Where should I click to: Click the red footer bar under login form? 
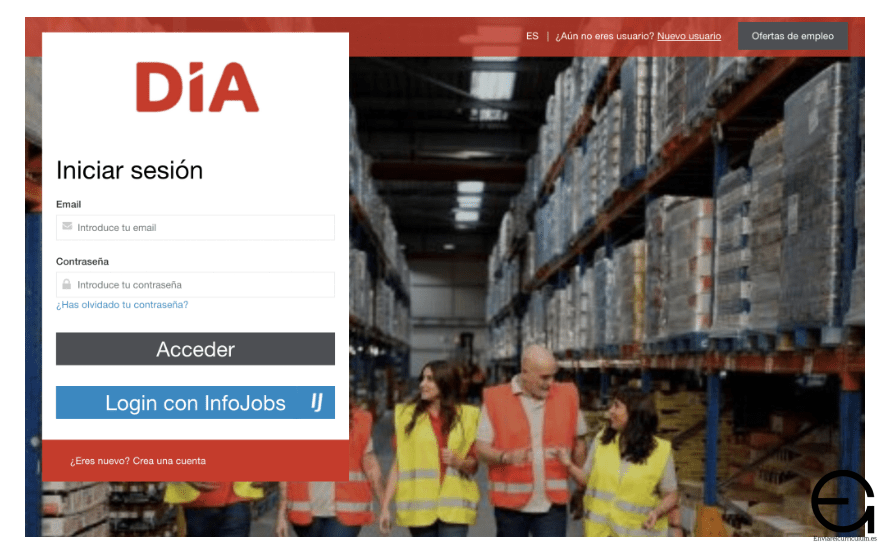[195, 460]
